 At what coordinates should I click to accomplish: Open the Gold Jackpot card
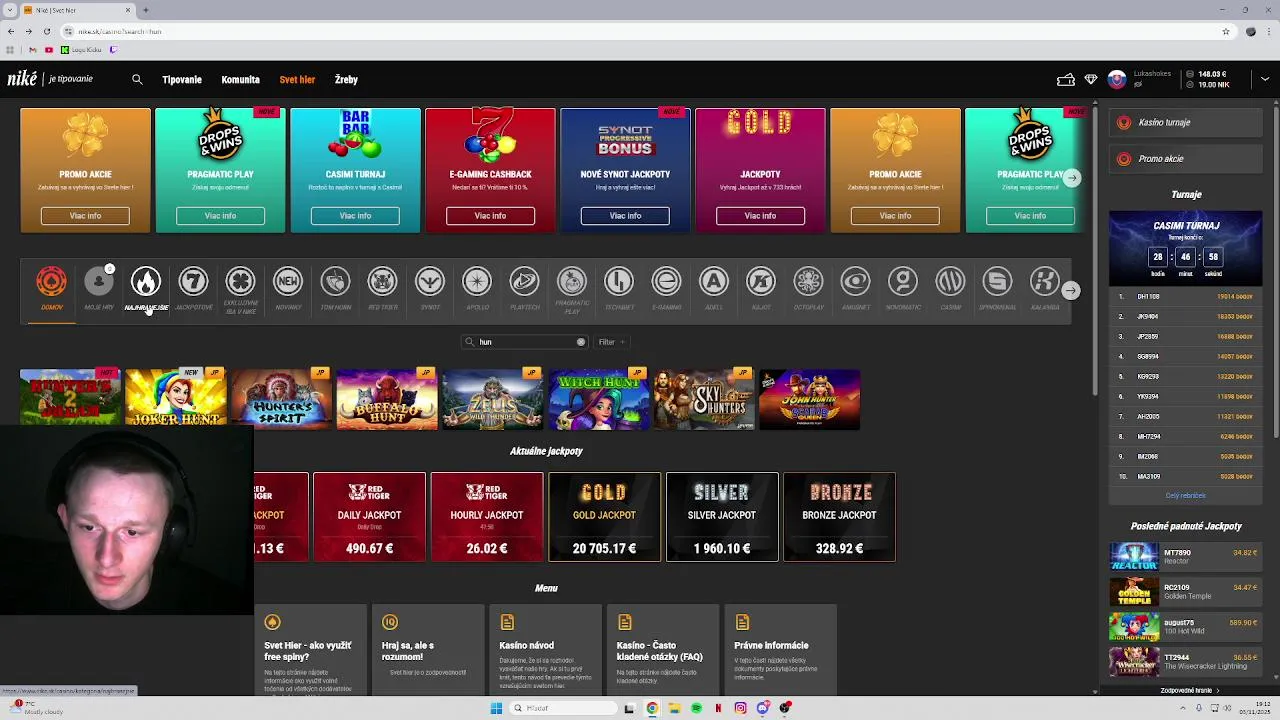(x=604, y=517)
